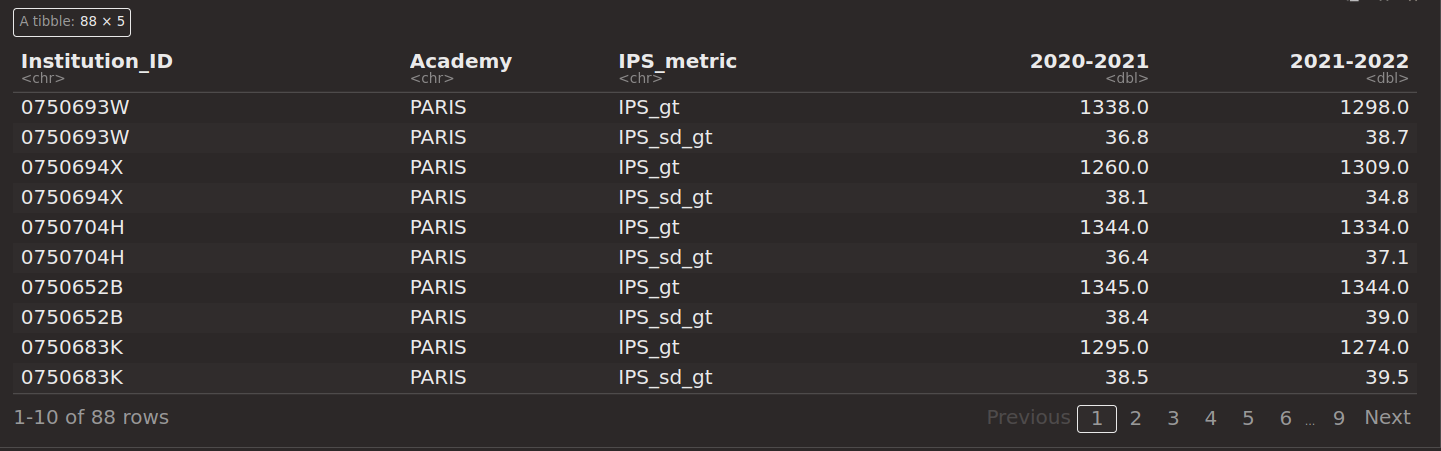Click the IPS_metric column header
Image resolution: width=1441 pixels, height=451 pixels.
coord(678,61)
